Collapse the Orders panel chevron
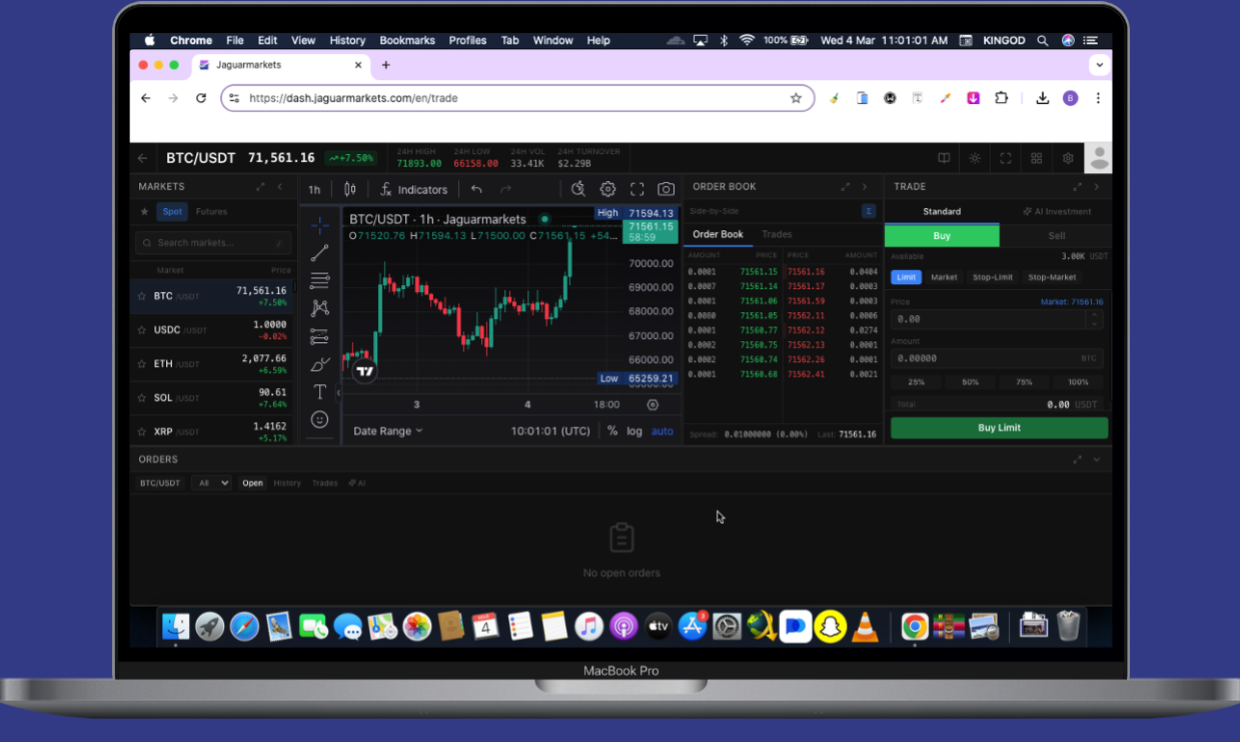The width and height of the screenshot is (1240, 742). [1096, 459]
